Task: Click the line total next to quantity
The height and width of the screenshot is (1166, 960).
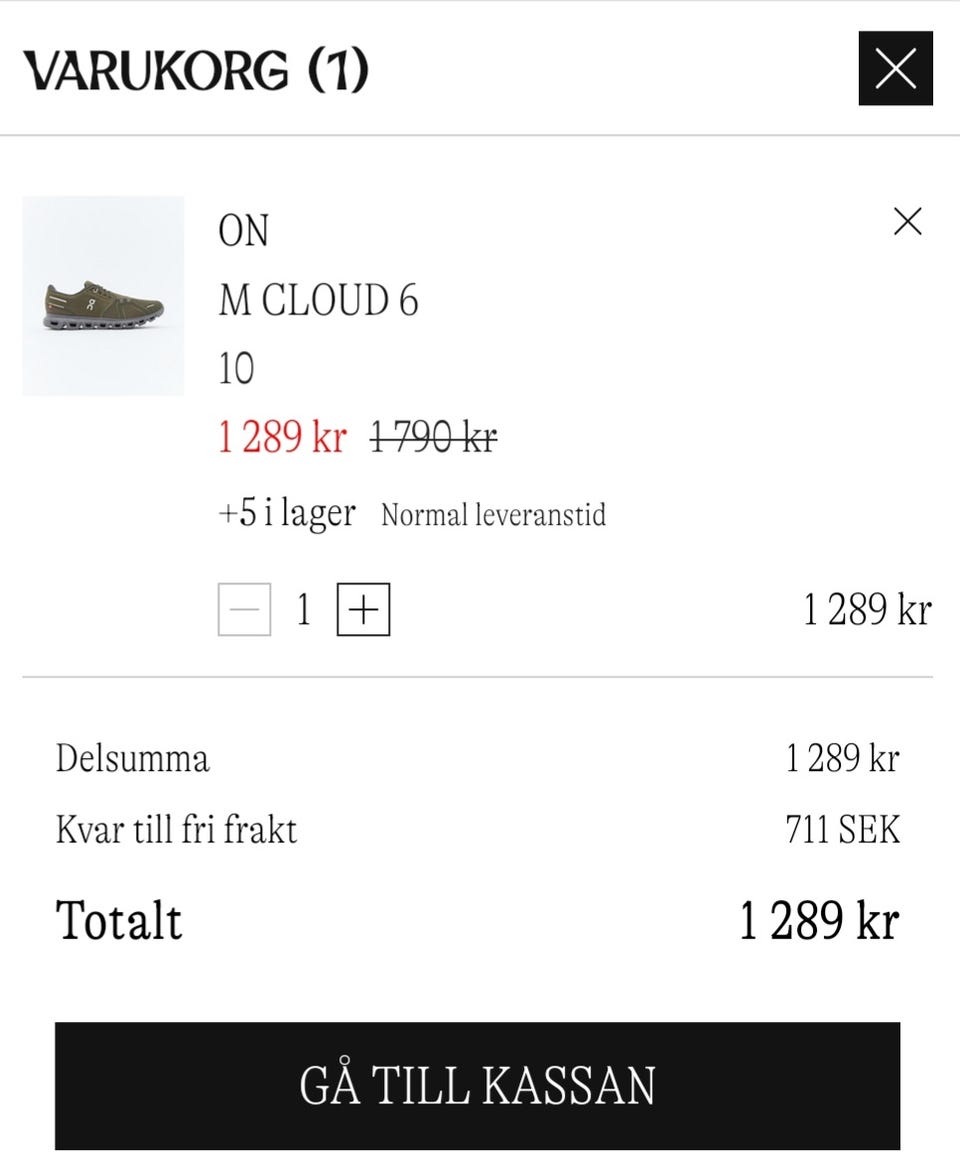Action: [x=867, y=610]
